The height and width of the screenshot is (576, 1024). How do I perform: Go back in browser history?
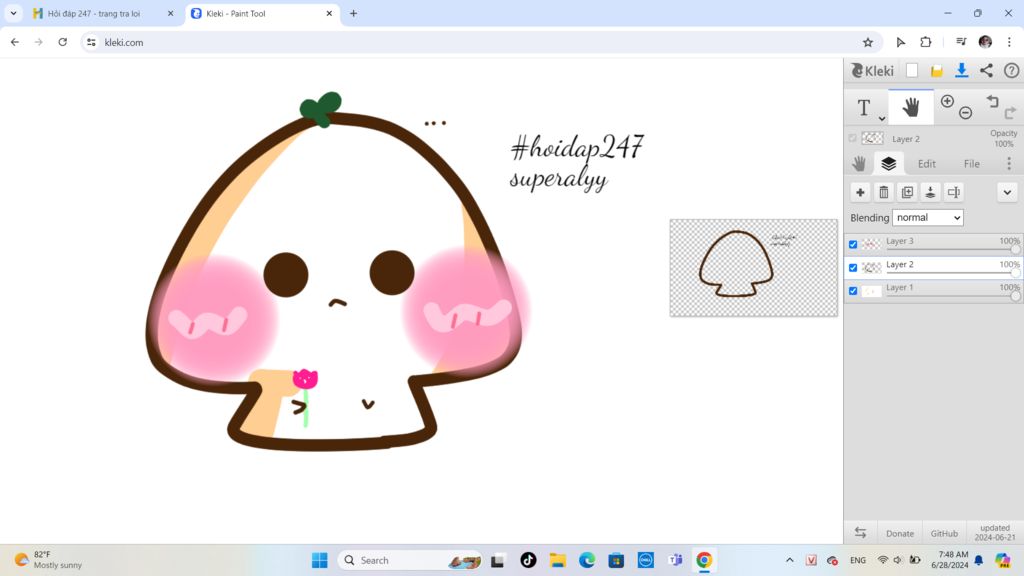pyautogui.click(x=15, y=42)
